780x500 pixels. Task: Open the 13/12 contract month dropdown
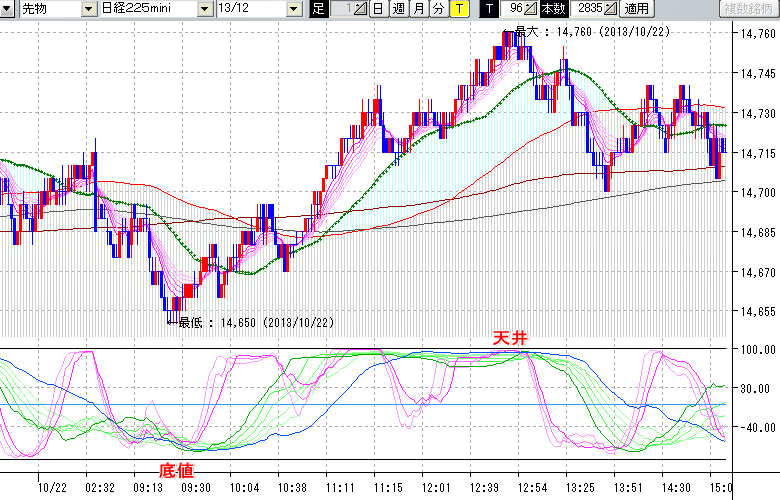pos(293,9)
